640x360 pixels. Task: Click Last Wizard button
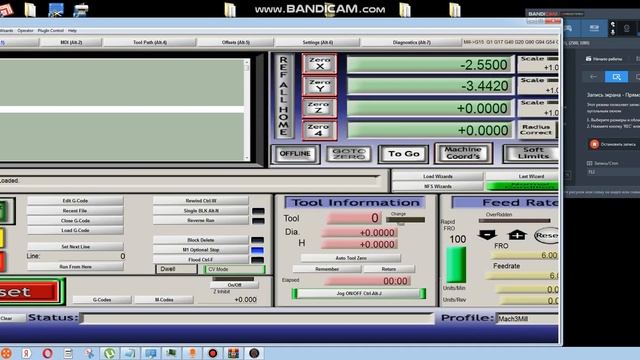coord(522,176)
